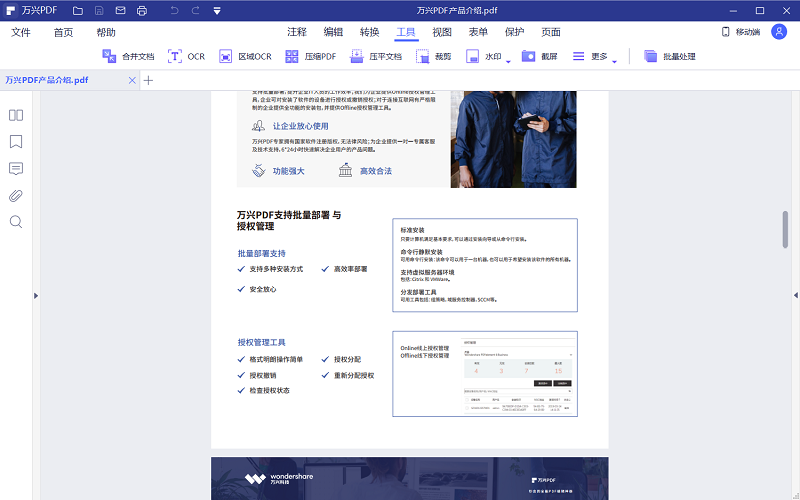This screenshot has width=800, height=500.
Task: Open the user account avatar
Action: [x=779, y=32]
